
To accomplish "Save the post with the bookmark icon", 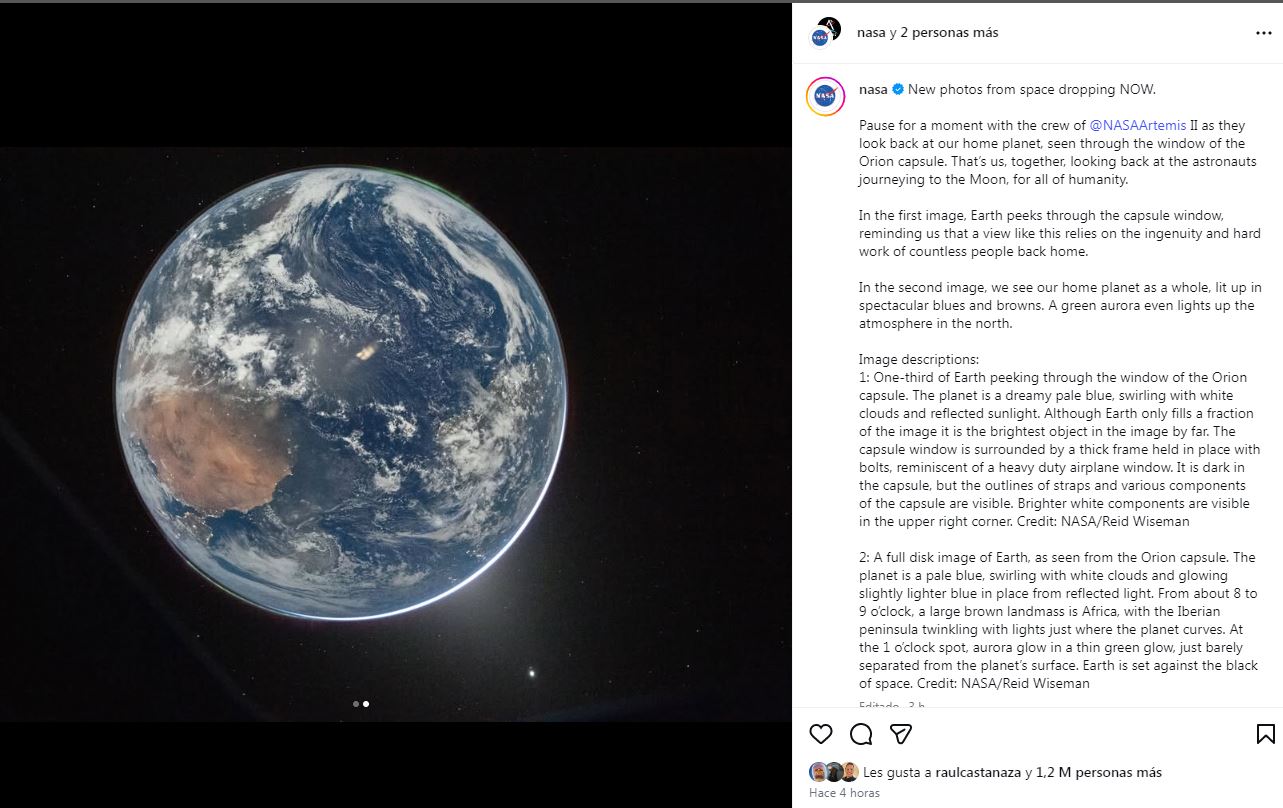I will tap(1265, 734).
